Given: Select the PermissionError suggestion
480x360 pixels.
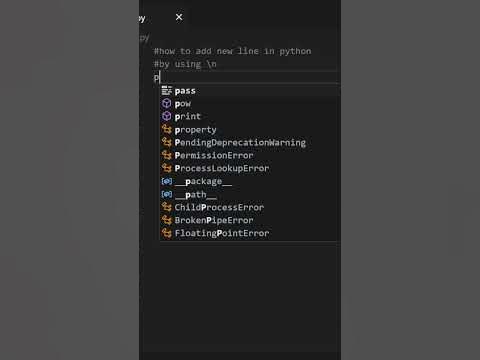Looking at the screenshot, I should [x=250, y=155].
